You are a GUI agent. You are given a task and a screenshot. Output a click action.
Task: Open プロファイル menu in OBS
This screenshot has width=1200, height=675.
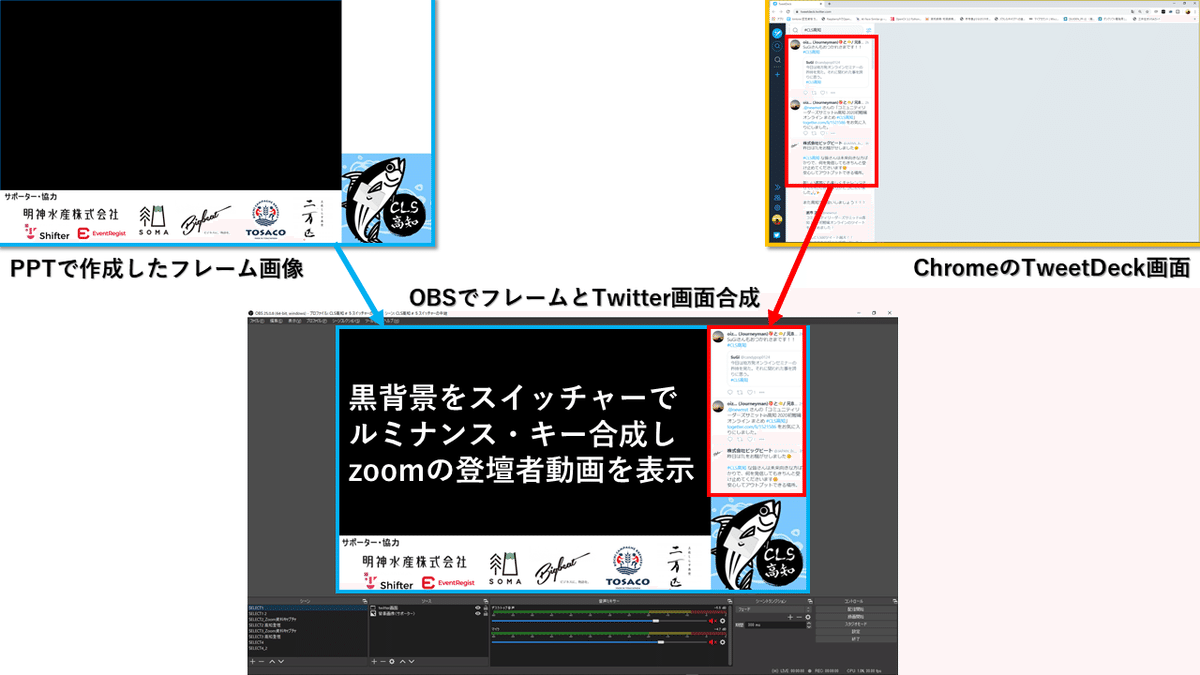[317, 321]
